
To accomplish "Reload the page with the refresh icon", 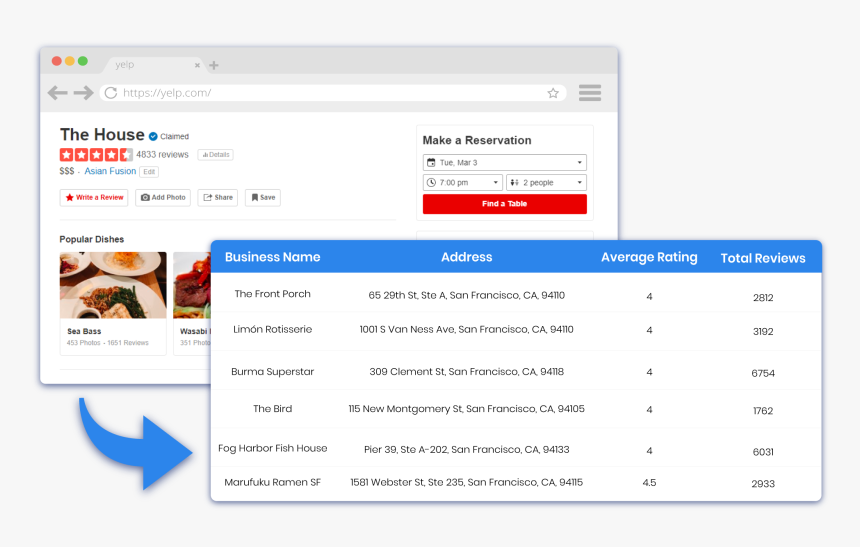I will 111,93.
